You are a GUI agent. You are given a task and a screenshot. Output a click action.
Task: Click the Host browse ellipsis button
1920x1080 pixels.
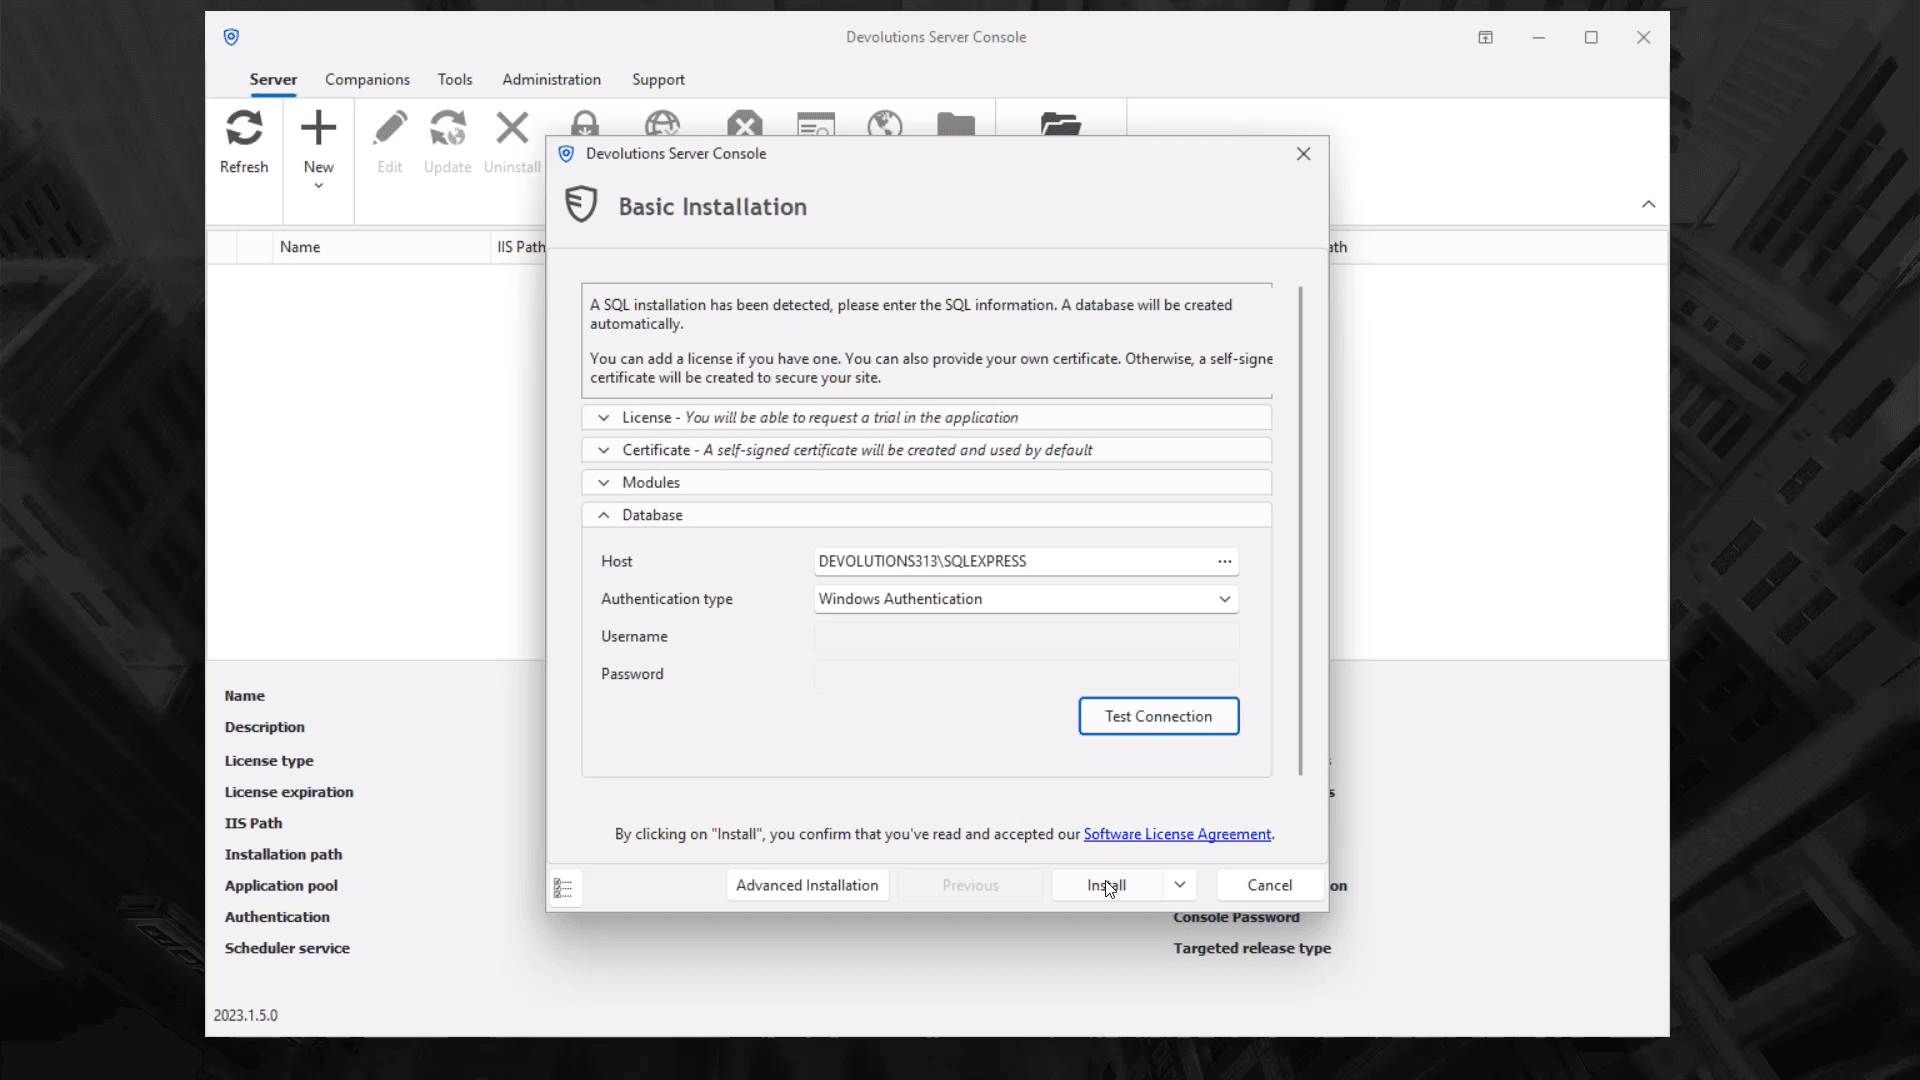coord(1224,562)
